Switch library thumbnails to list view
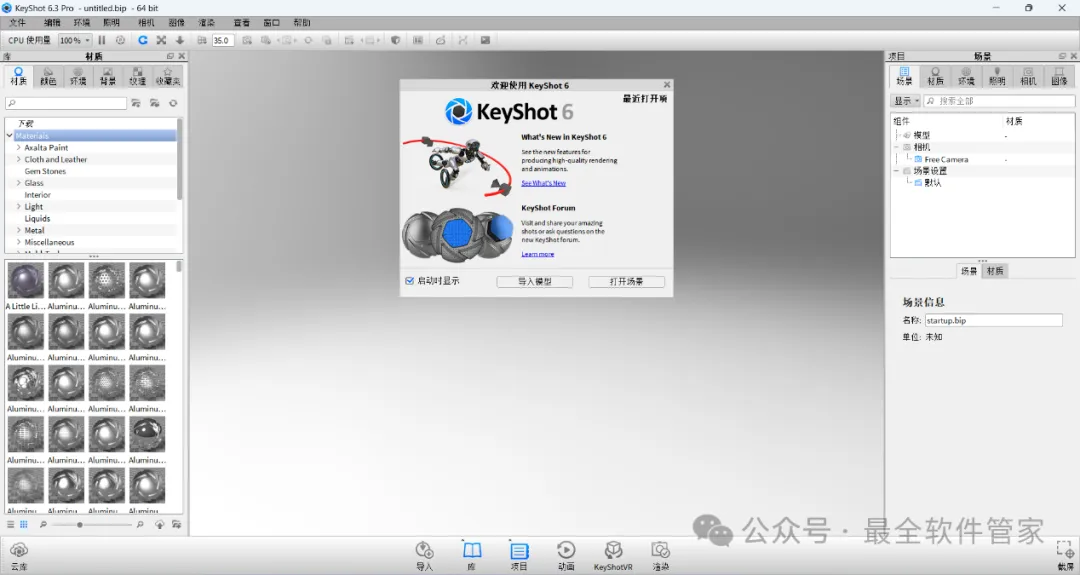Screen dimensions: 1080x575 [10, 525]
